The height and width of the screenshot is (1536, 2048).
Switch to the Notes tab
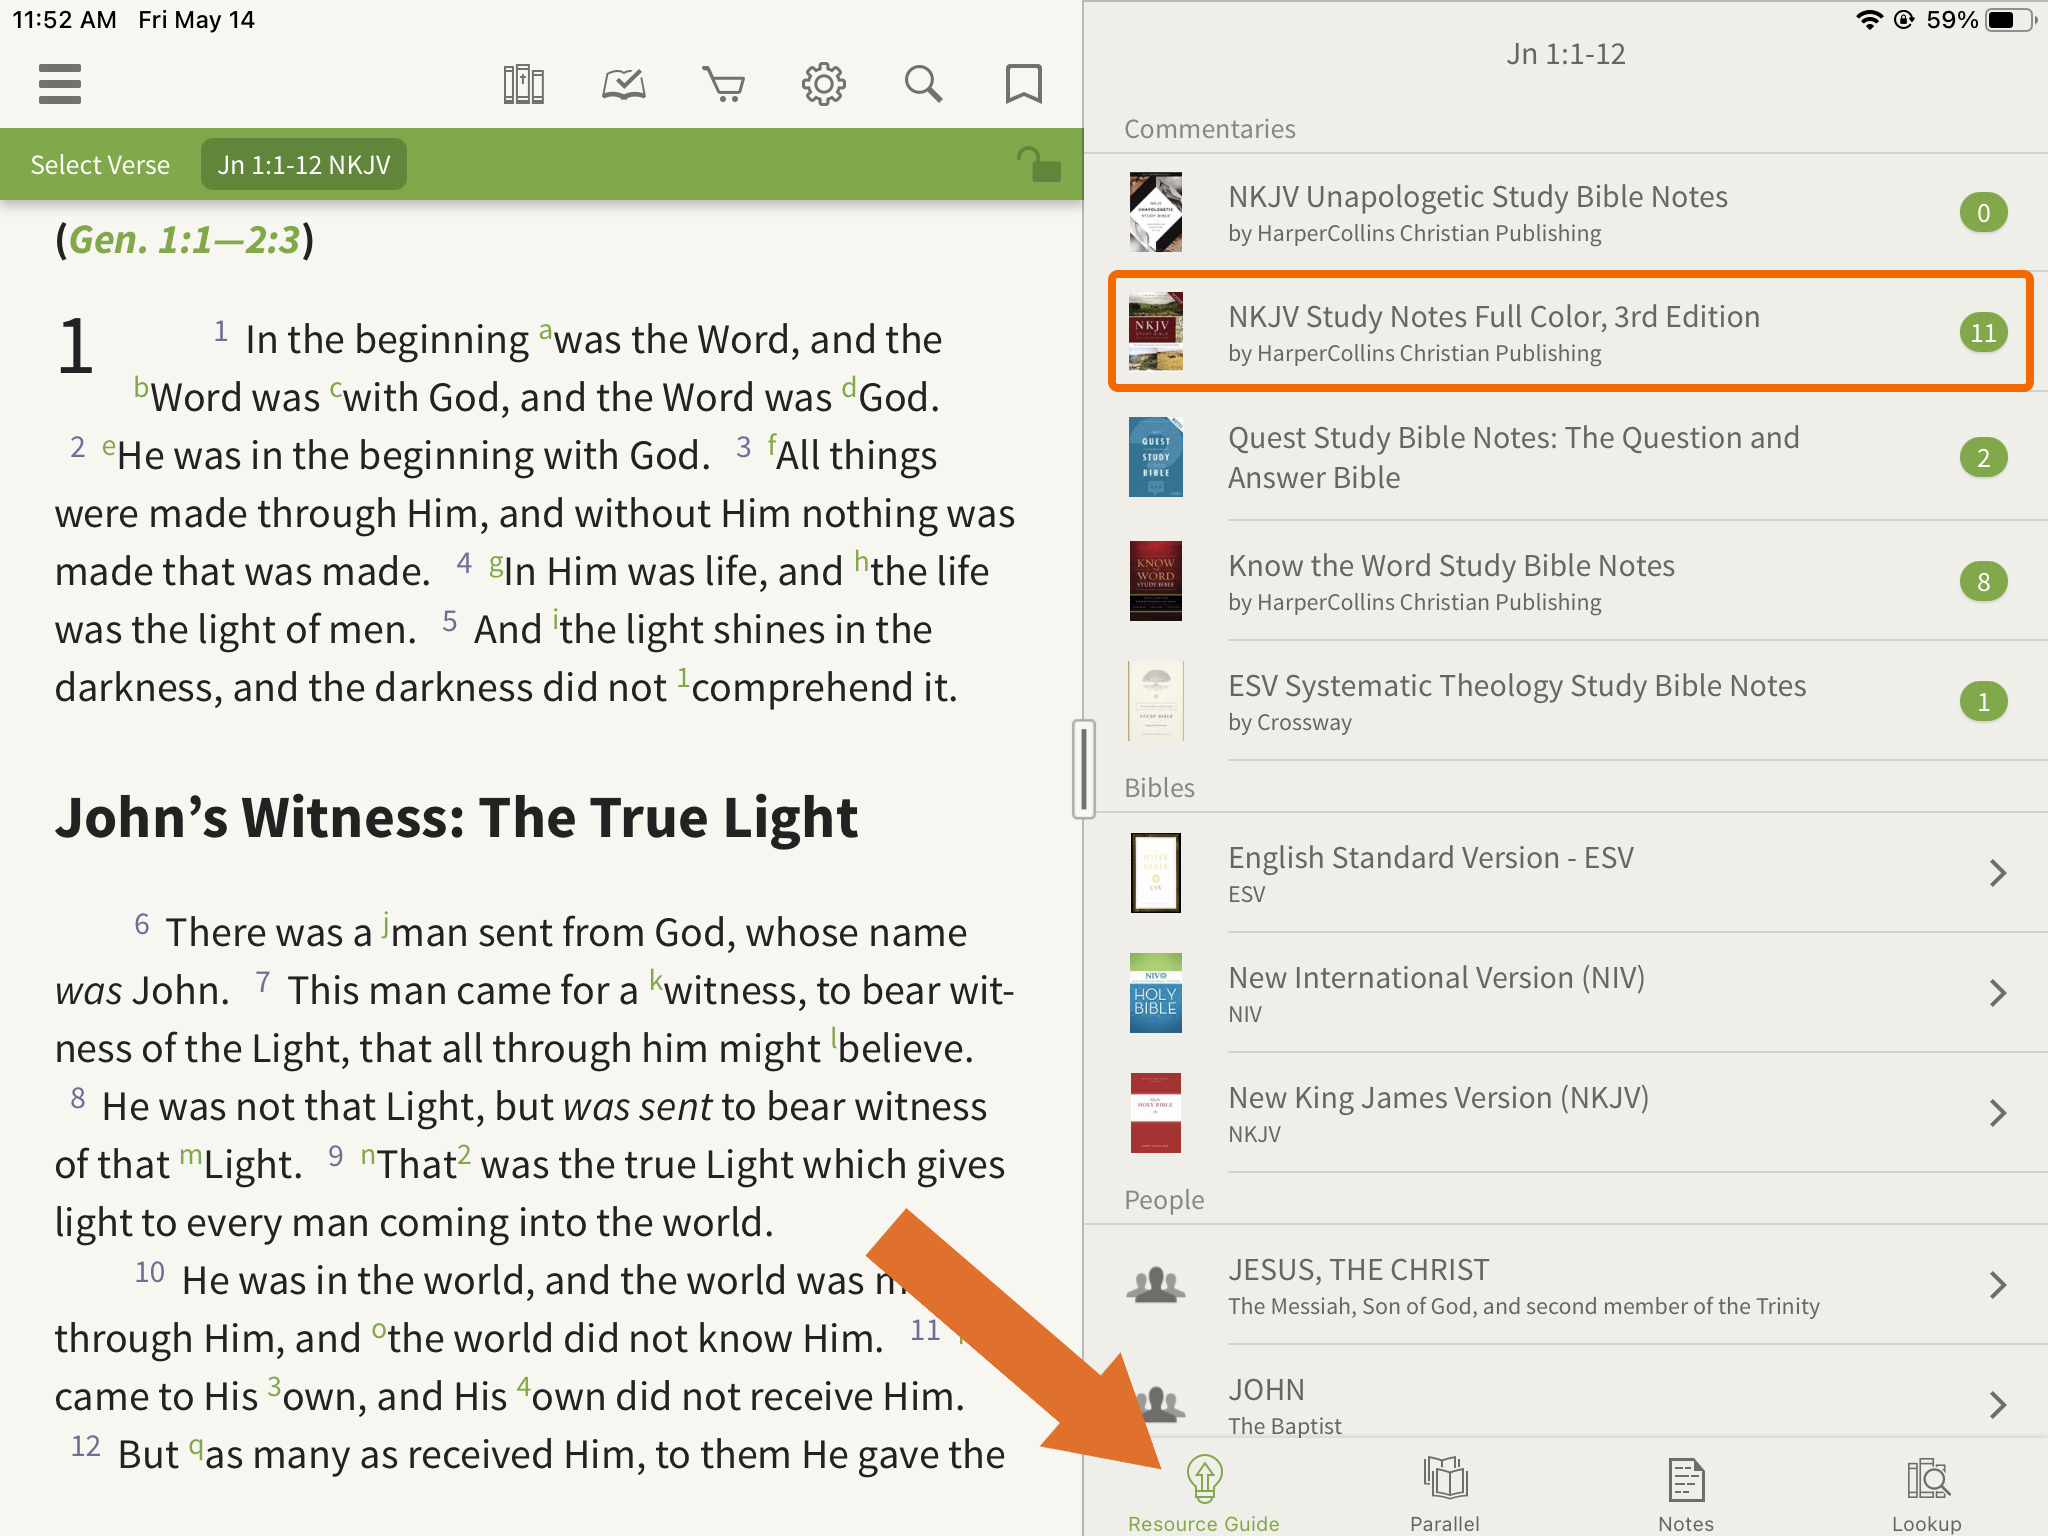point(1686,1493)
